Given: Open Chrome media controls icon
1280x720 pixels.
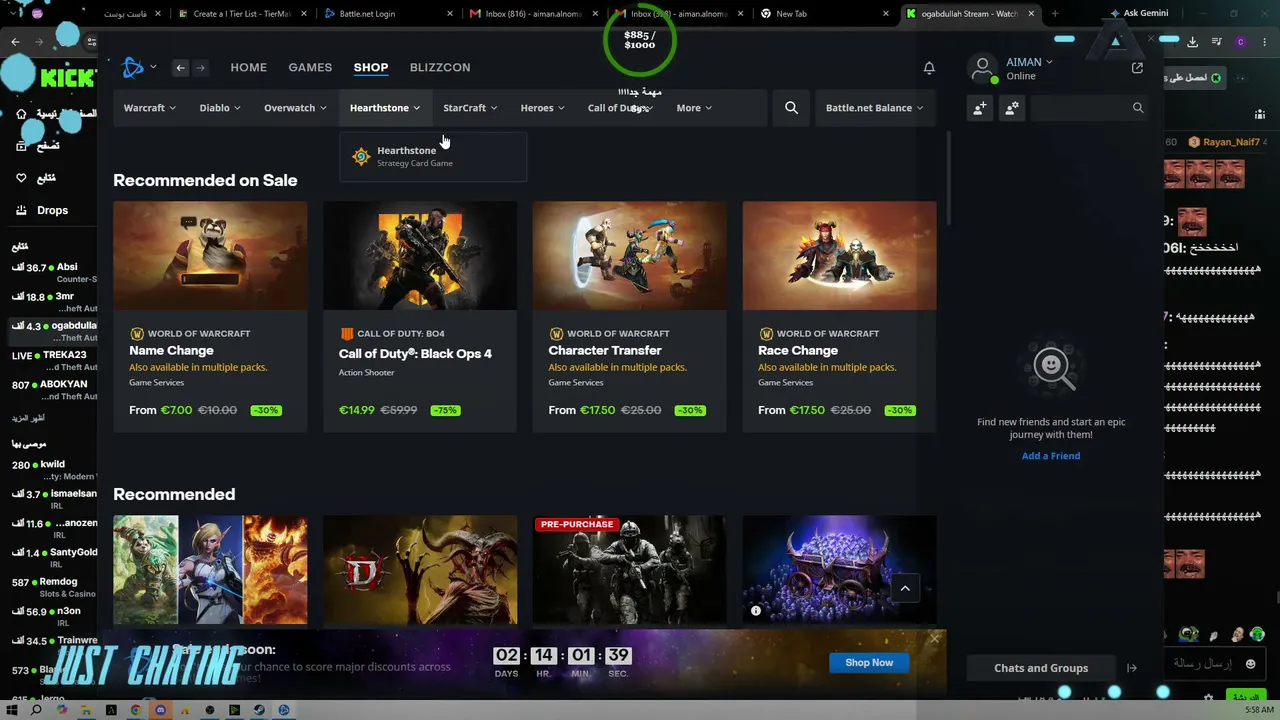Looking at the screenshot, I should (x=1217, y=42).
